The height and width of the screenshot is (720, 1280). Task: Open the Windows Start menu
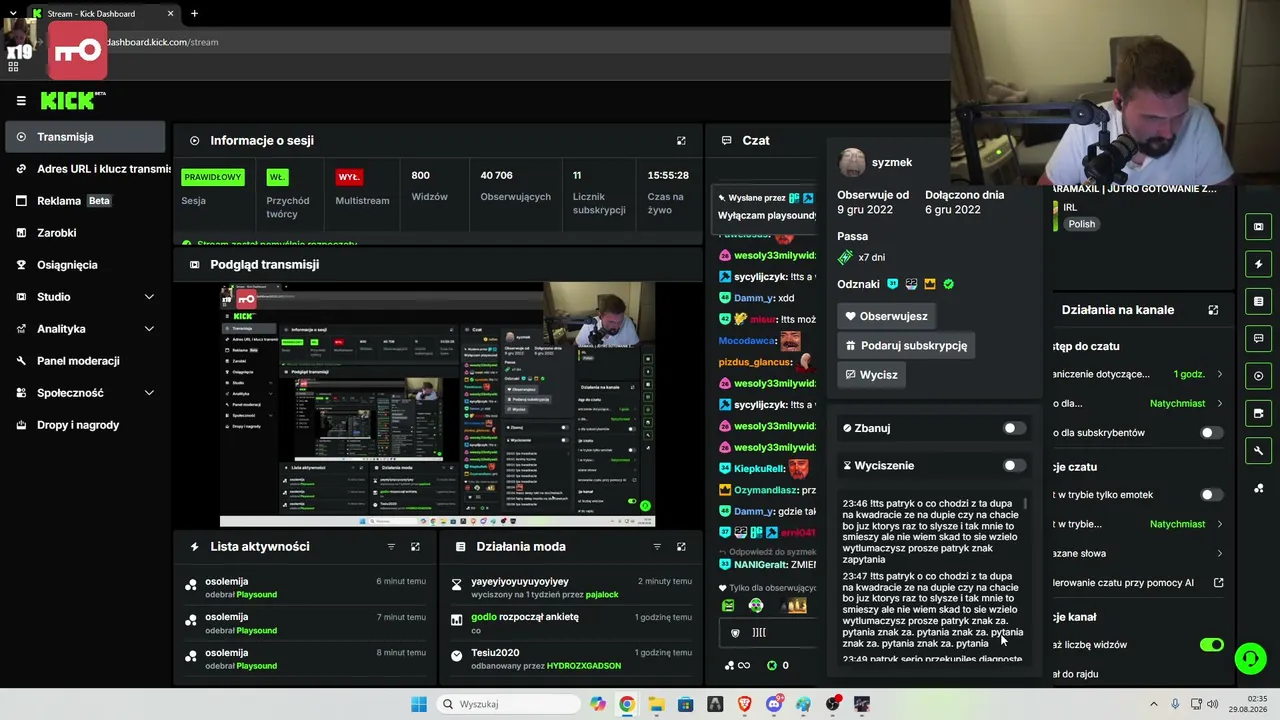419,704
